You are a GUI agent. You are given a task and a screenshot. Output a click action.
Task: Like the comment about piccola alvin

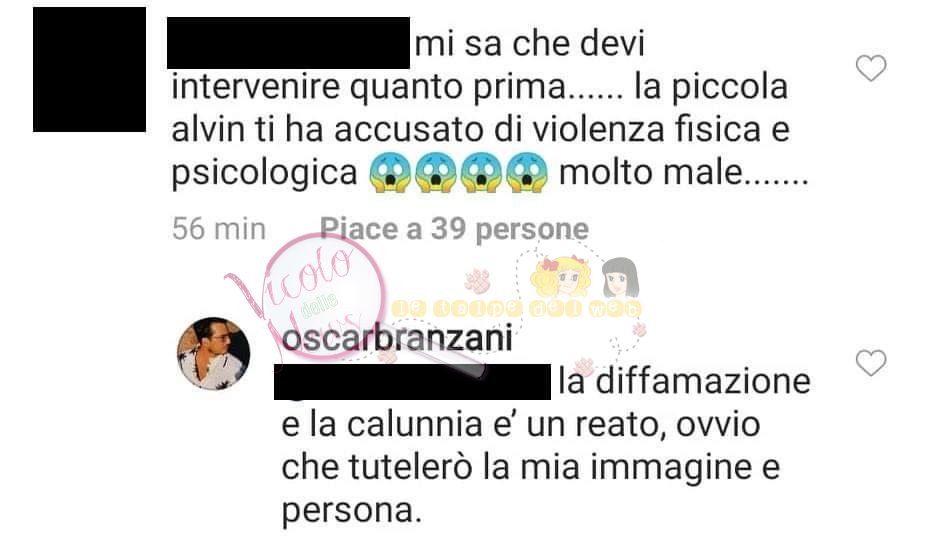(x=871, y=67)
